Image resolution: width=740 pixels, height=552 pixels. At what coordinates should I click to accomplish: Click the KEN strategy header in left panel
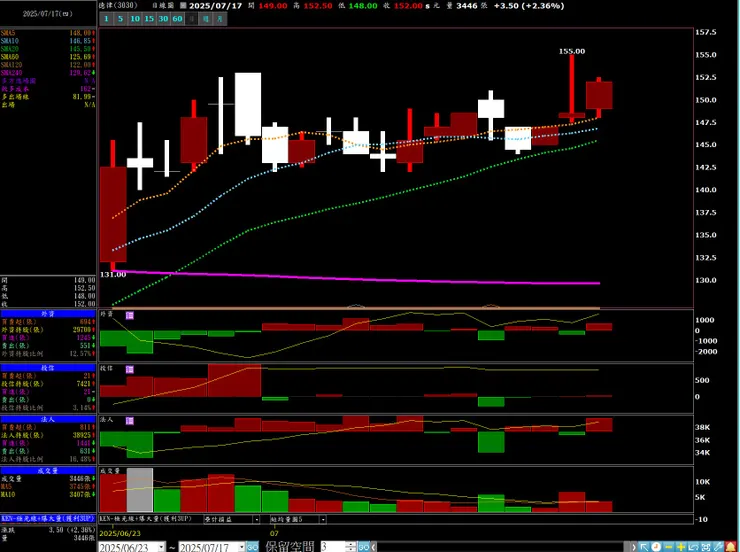coord(48,519)
